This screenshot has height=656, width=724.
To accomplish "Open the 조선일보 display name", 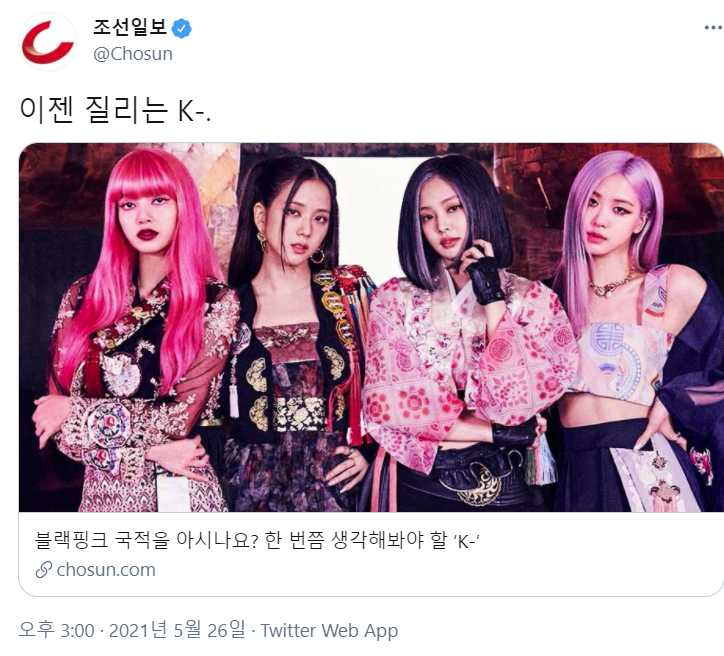I will [130, 27].
